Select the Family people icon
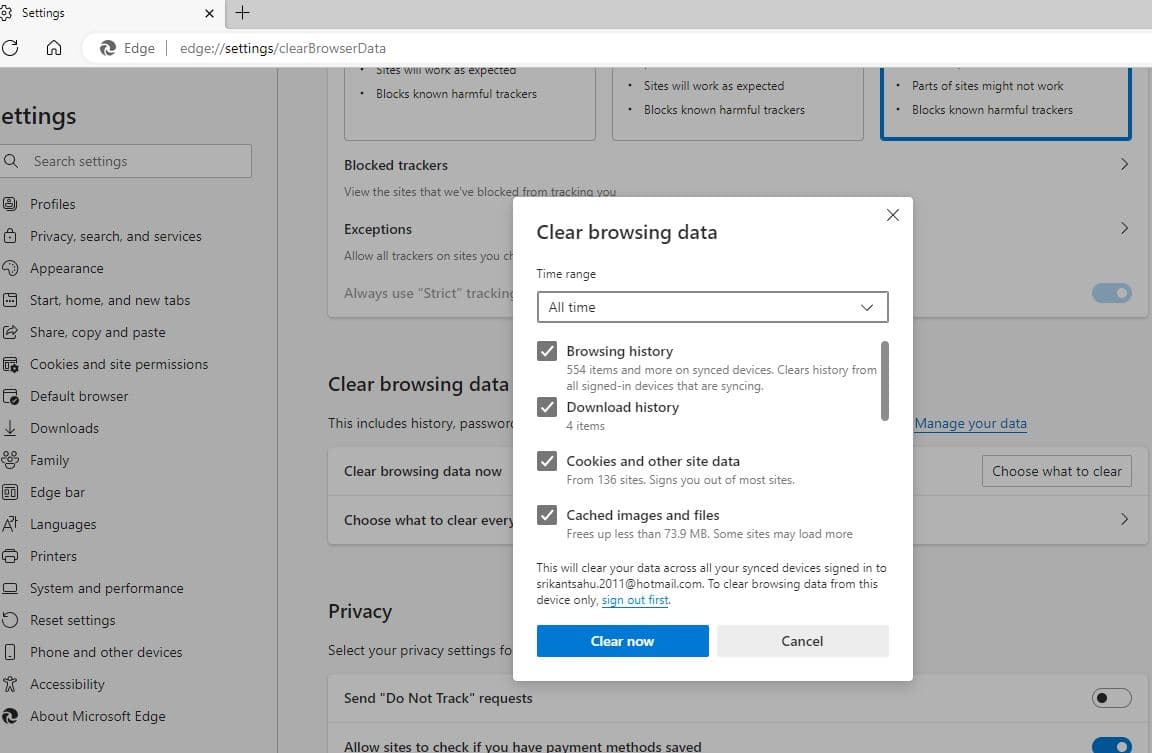This screenshot has width=1152, height=753. point(9,460)
